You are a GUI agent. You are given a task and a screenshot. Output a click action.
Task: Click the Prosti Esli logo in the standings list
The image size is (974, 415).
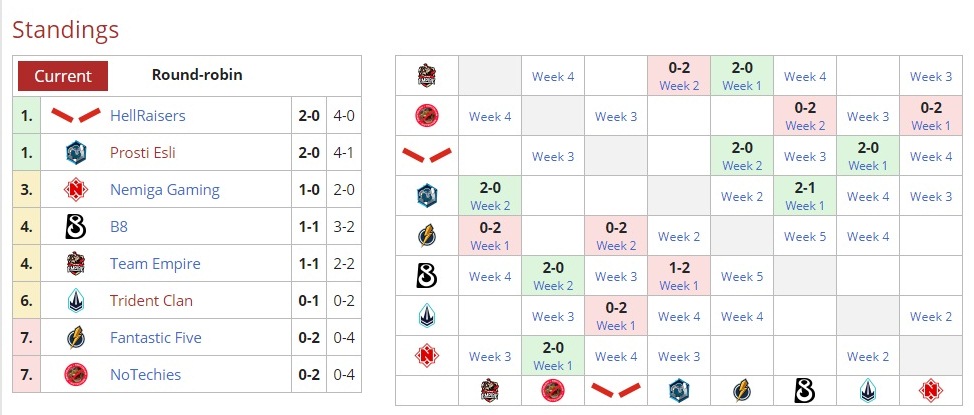(77, 153)
